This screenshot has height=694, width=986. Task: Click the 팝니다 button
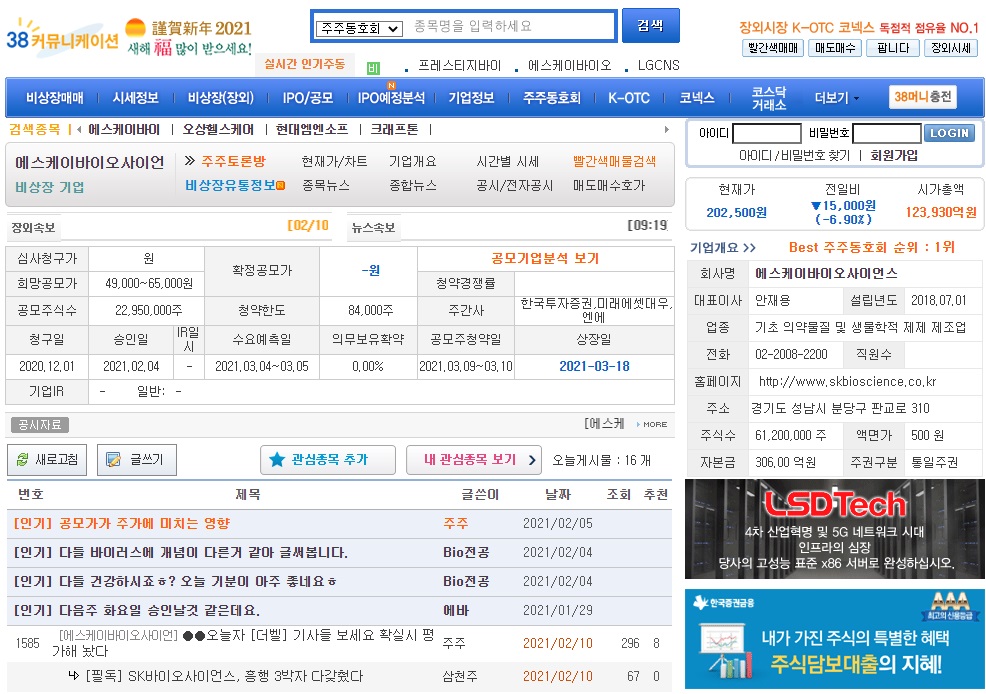(x=893, y=48)
